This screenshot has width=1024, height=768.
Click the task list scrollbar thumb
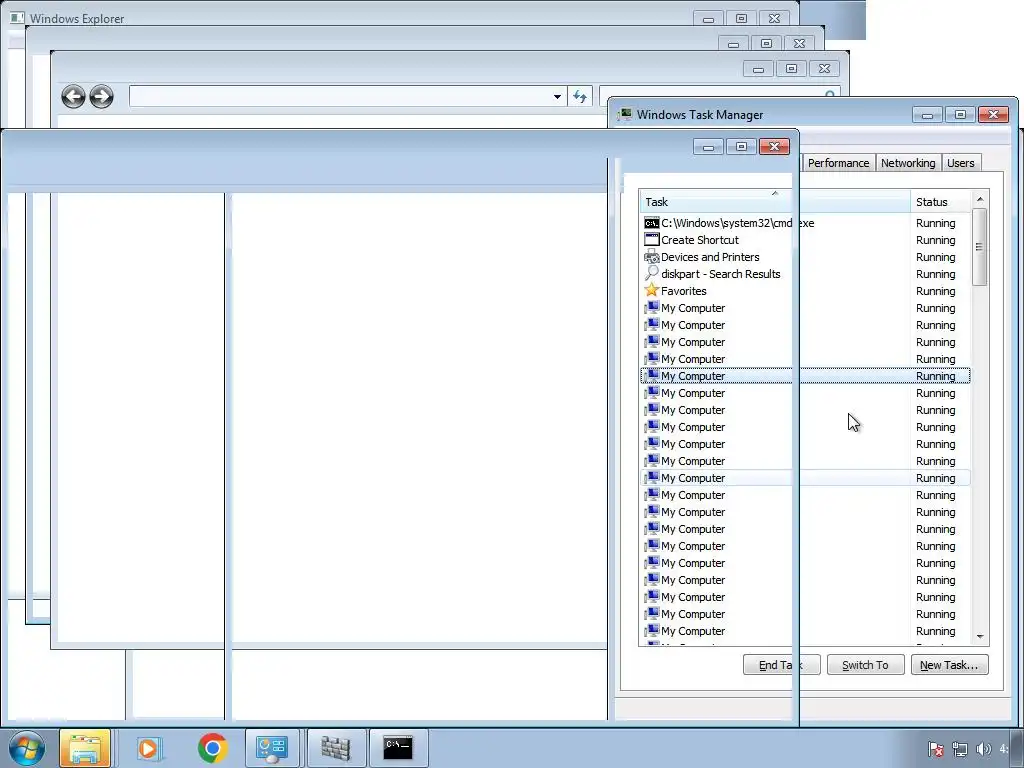click(980, 247)
